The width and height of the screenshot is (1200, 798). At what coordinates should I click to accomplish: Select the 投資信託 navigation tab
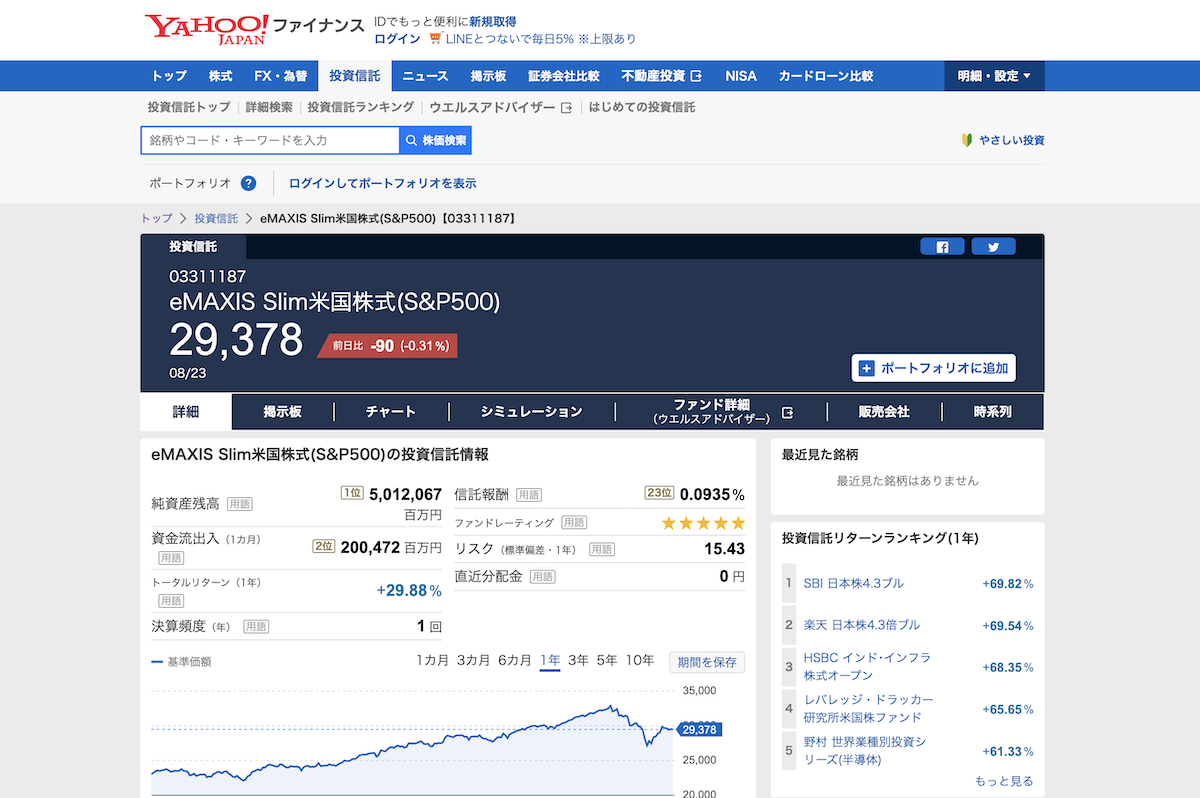click(355, 76)
